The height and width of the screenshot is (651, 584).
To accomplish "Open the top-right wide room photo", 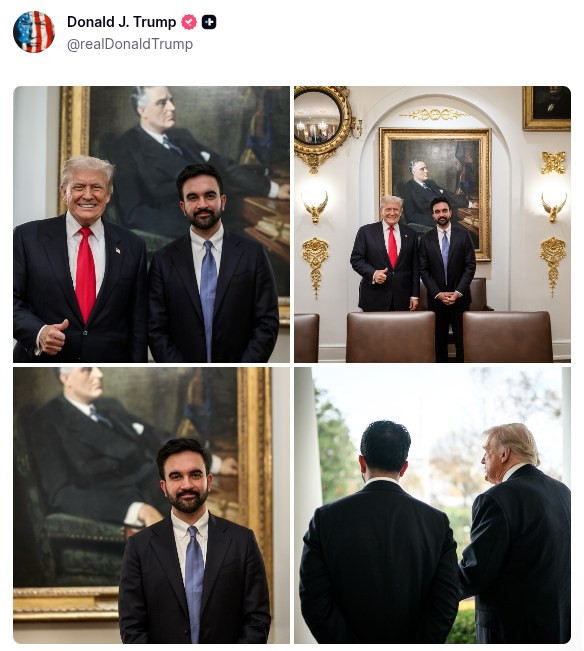I will (x=433, y=224).
